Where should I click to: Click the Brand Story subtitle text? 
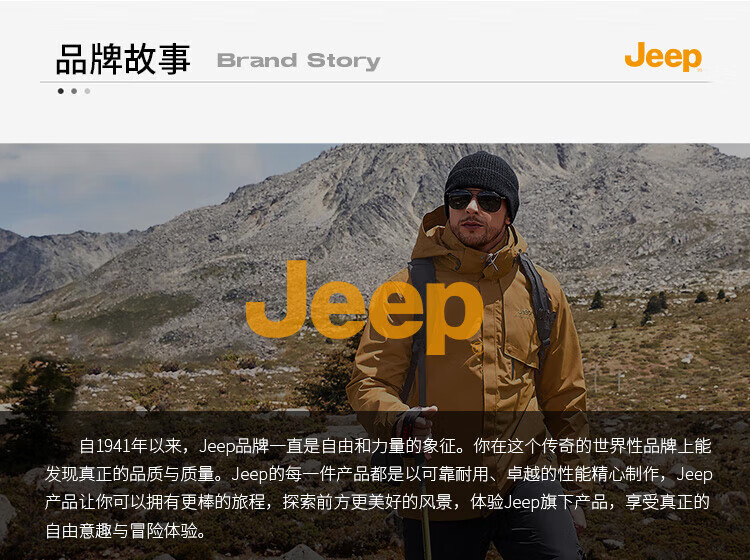(x=298, y=61)
